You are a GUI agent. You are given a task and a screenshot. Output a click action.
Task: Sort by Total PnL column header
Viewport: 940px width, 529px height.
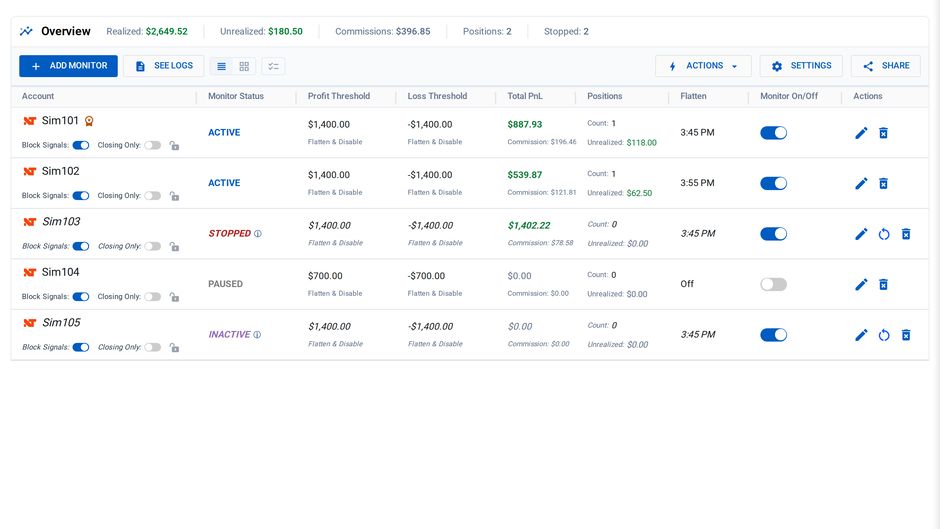click(x=525, y=96)
